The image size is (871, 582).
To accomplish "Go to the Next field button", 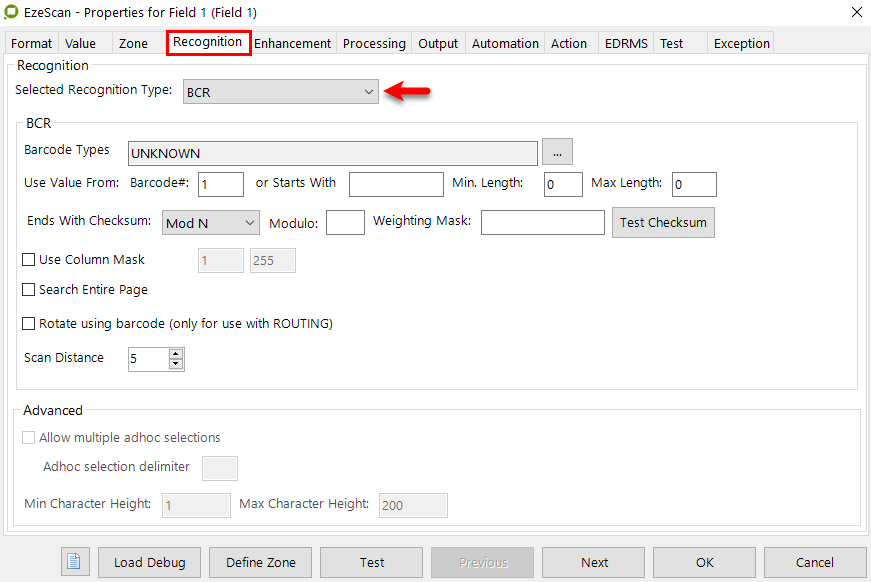I will [594, 562].
